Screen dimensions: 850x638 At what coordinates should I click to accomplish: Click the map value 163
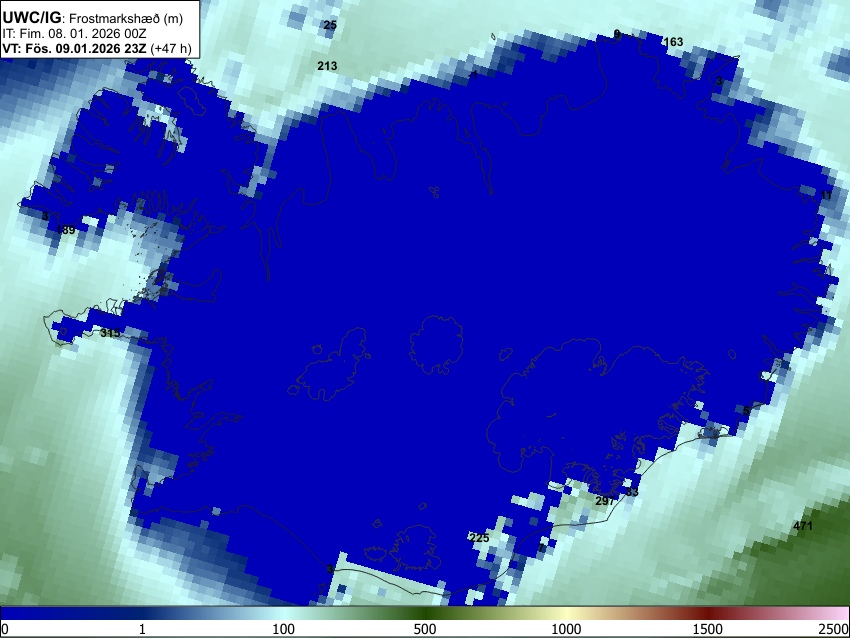click(x=673, y=42)
